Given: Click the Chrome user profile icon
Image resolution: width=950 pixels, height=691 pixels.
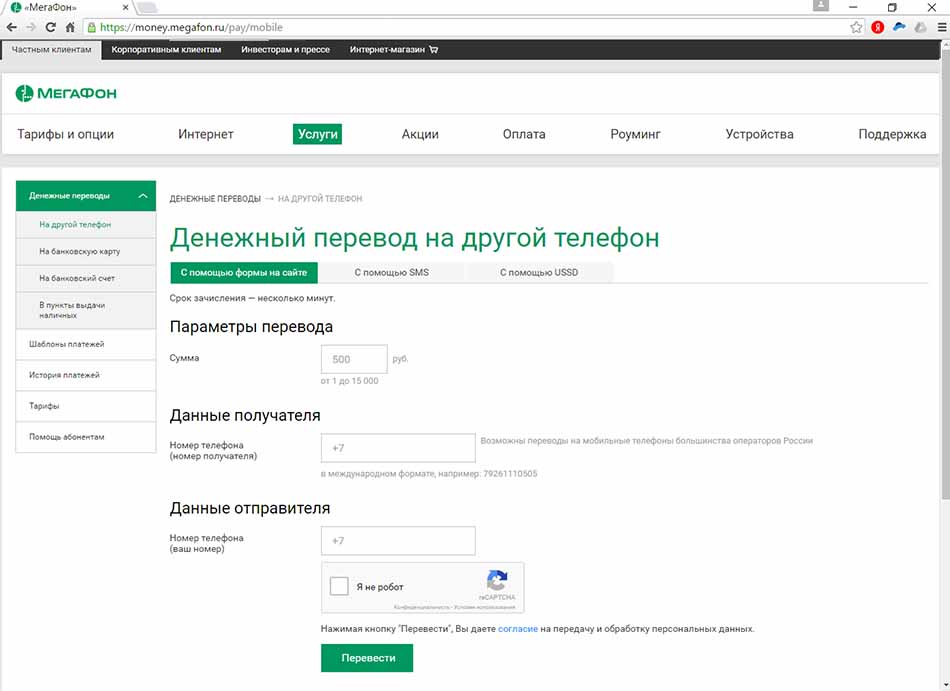Looking at the screenshot, I should point(820,5).
